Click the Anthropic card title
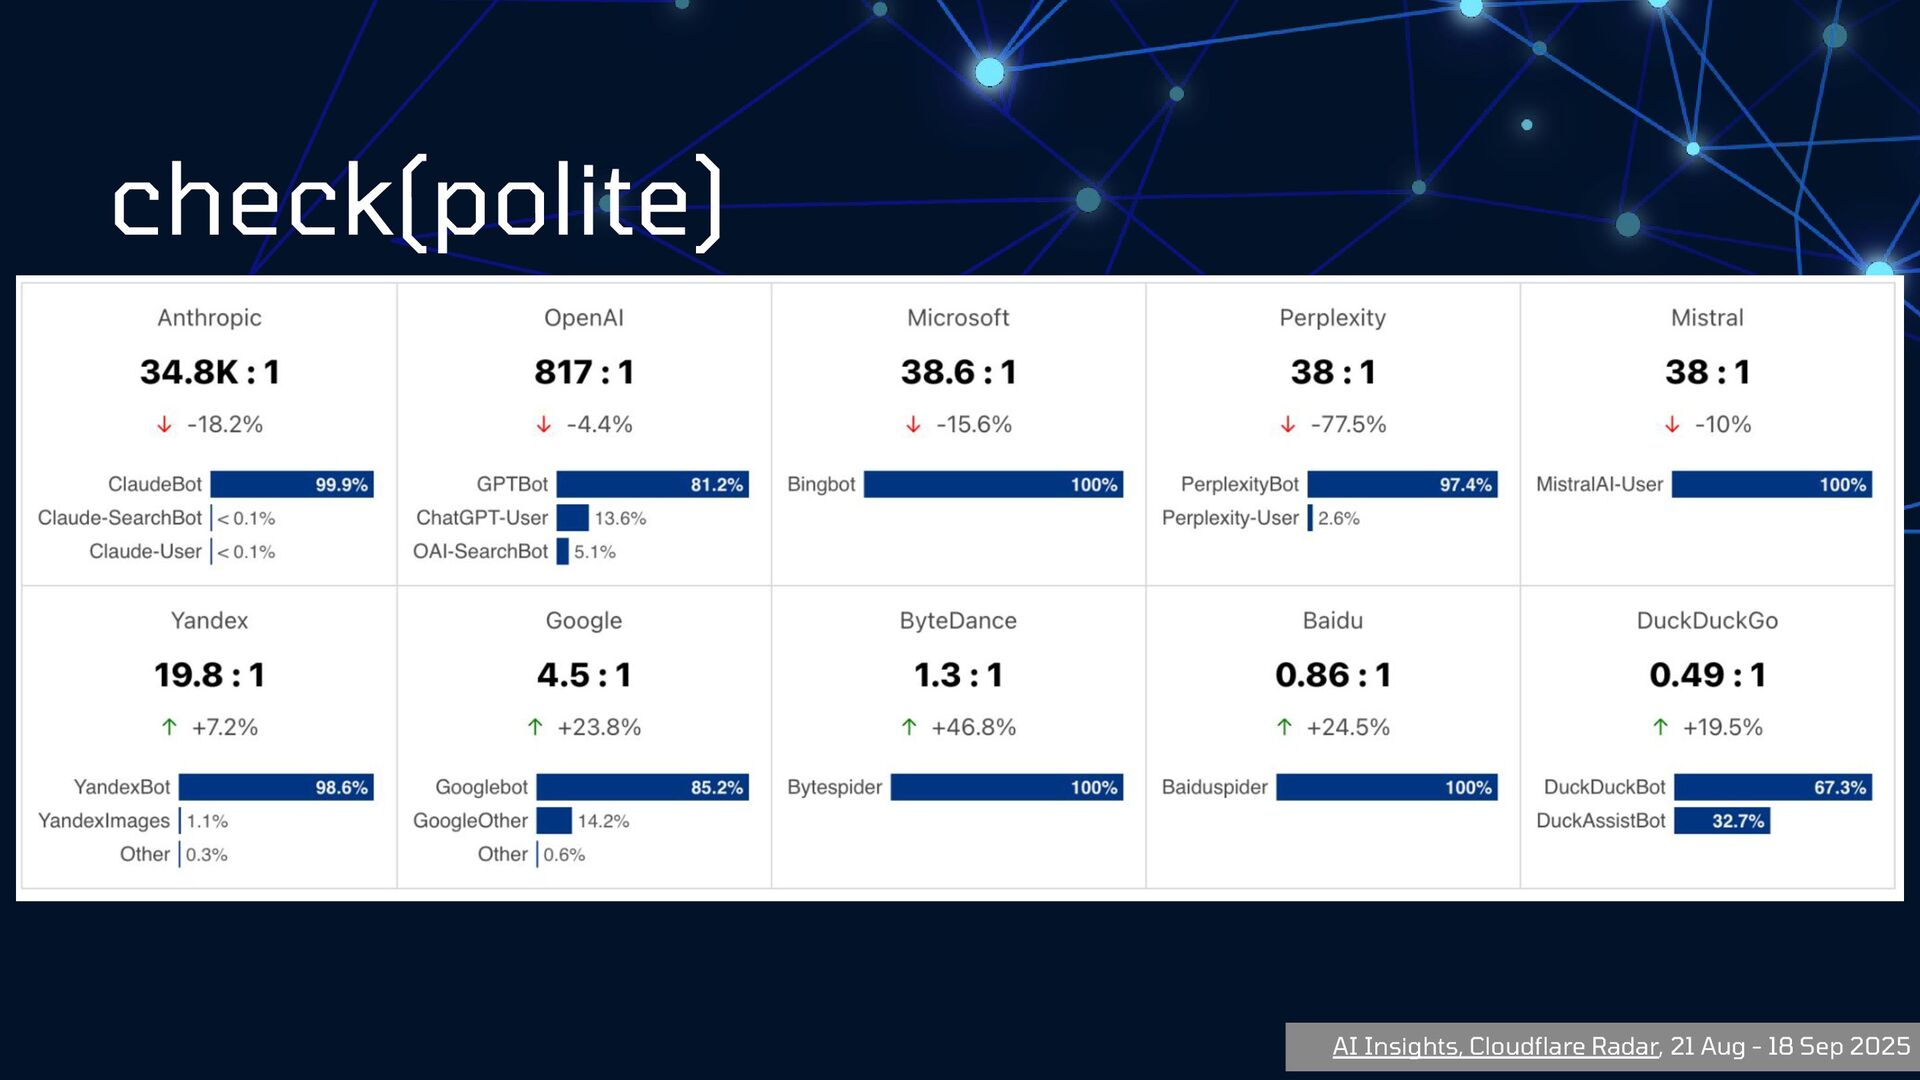 (x=209, y=318)
